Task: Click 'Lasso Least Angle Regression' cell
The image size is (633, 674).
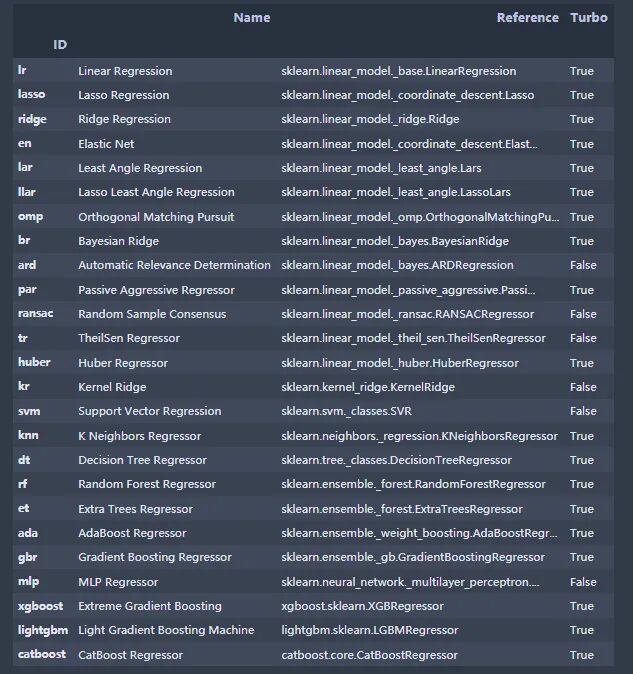Action: pos(156,192)
